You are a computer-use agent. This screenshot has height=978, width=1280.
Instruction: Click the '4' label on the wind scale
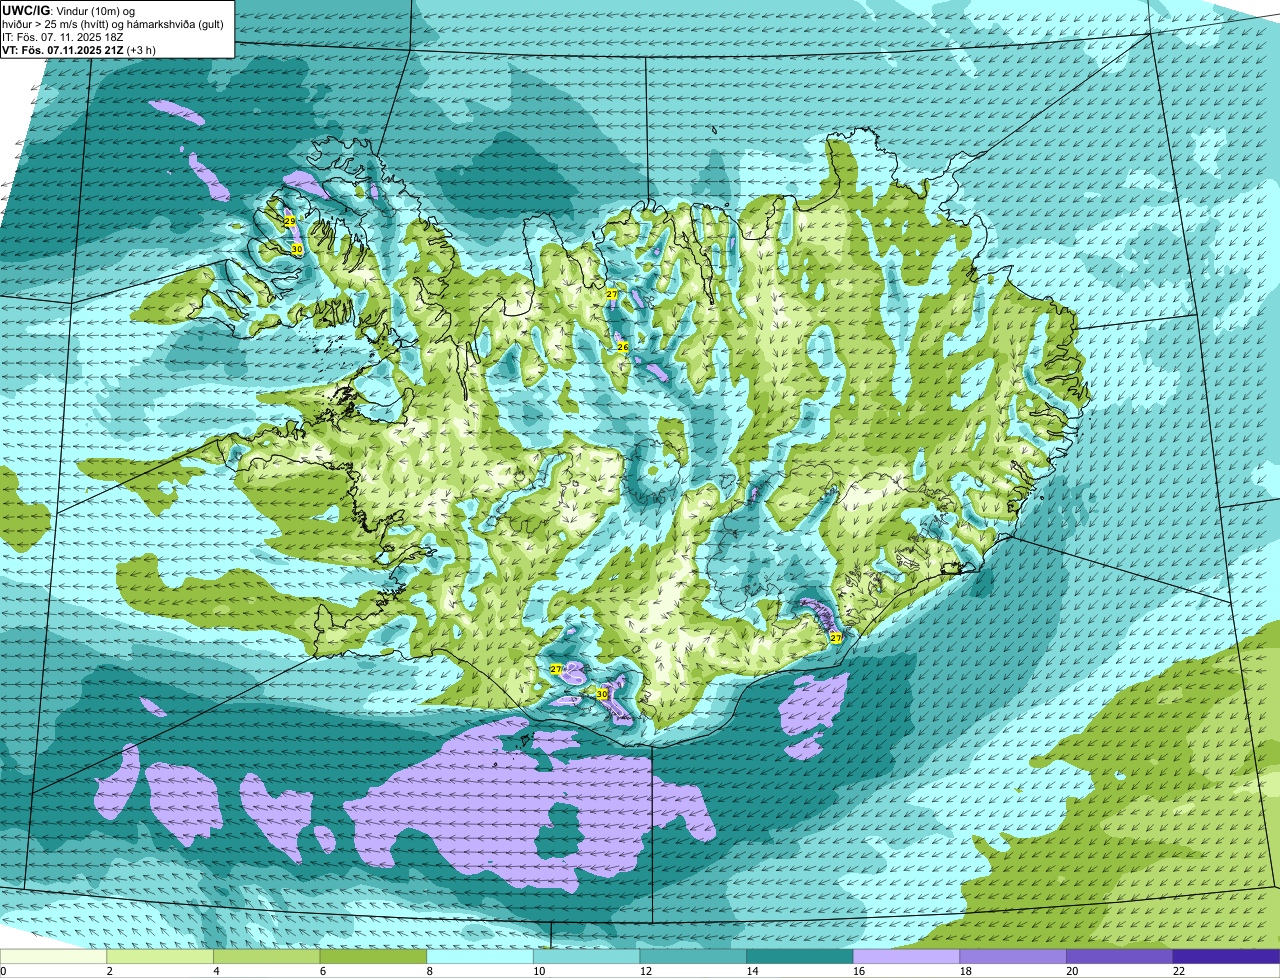pyautogui.click(x=216, y=971)
